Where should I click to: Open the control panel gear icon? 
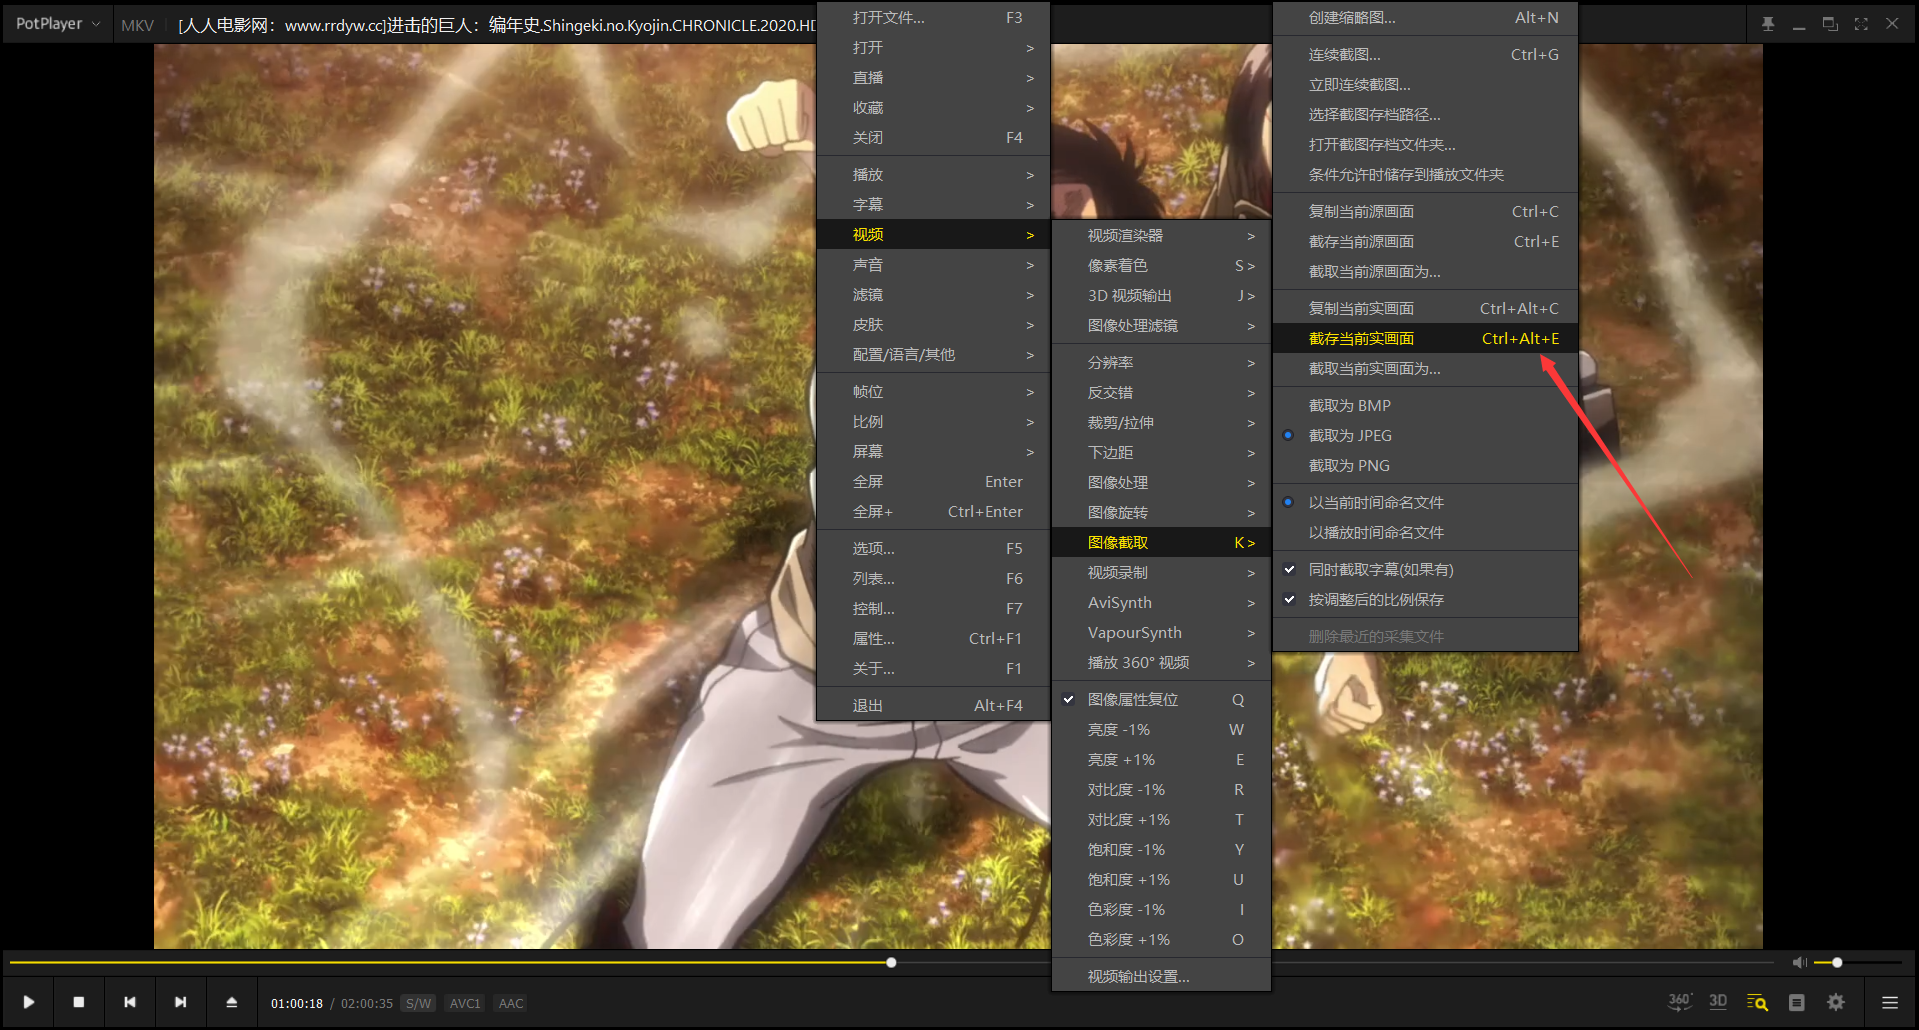(1836, 1002)
